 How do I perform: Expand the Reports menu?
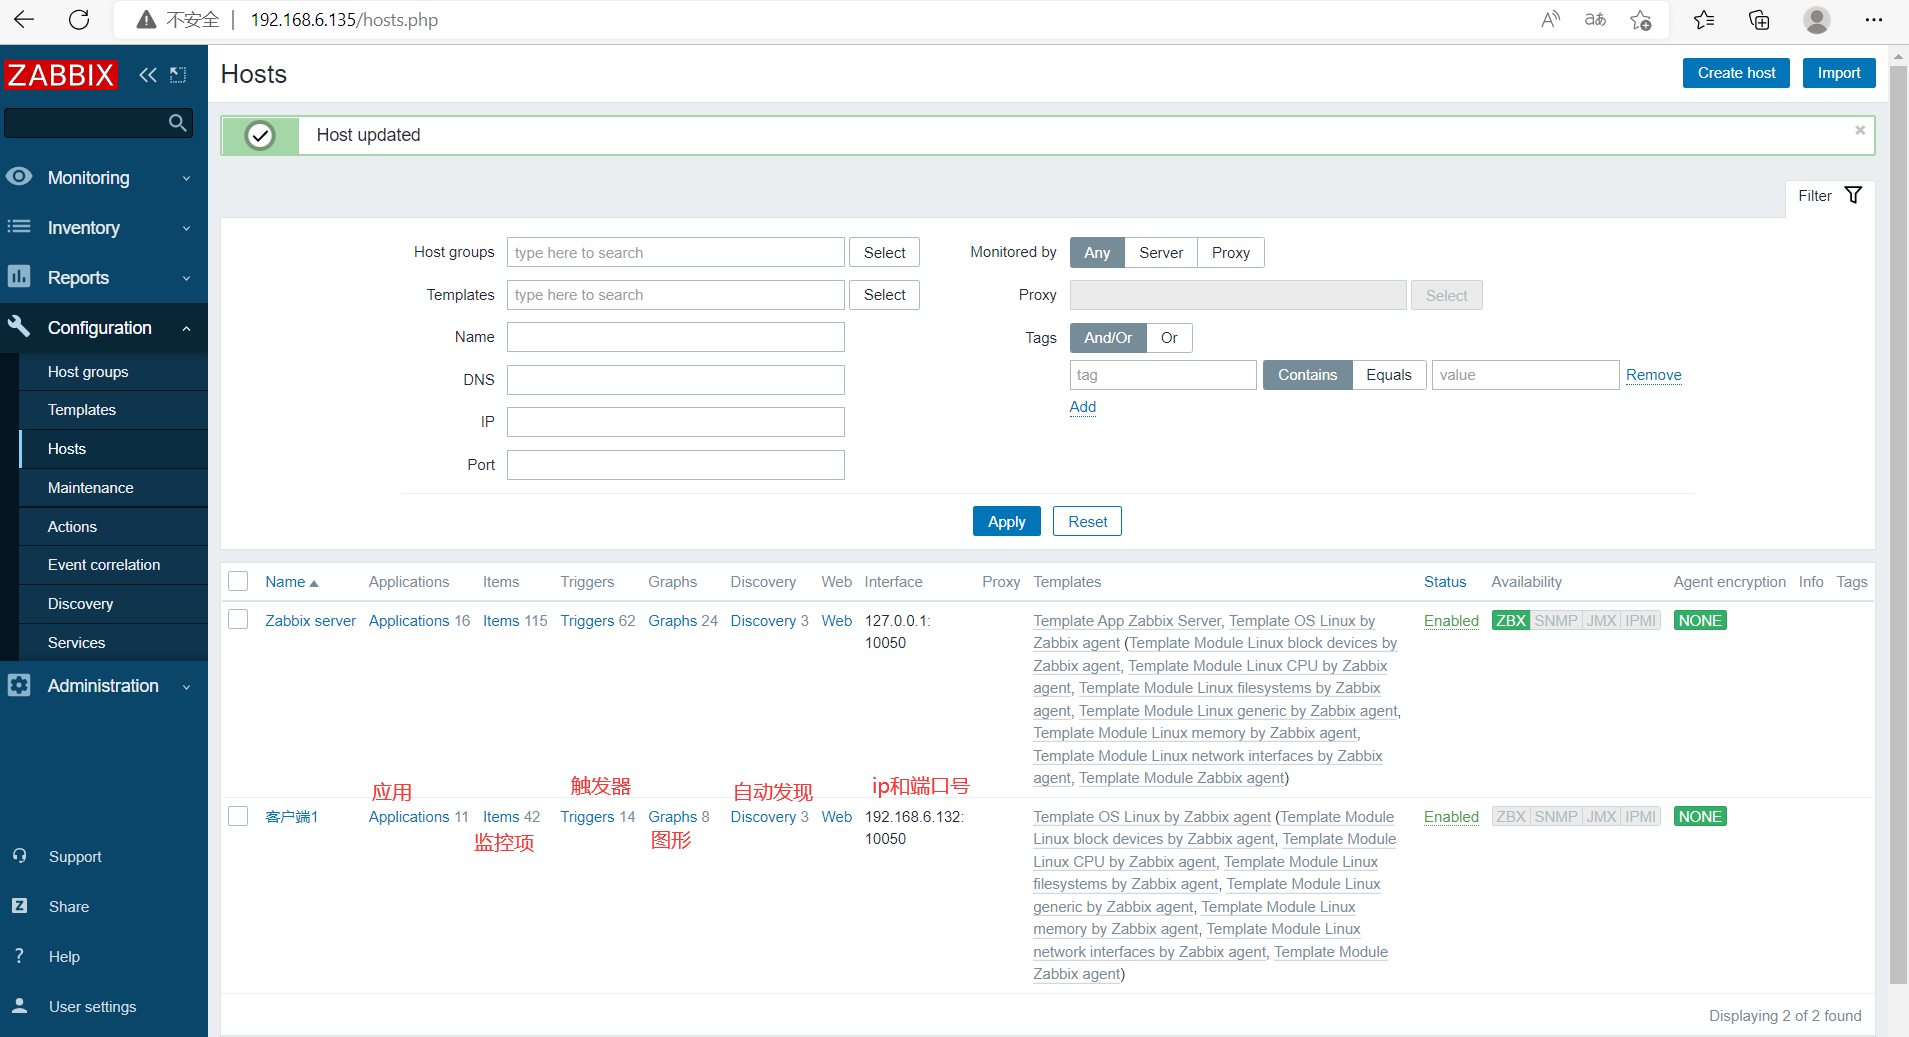coord(104,278)
